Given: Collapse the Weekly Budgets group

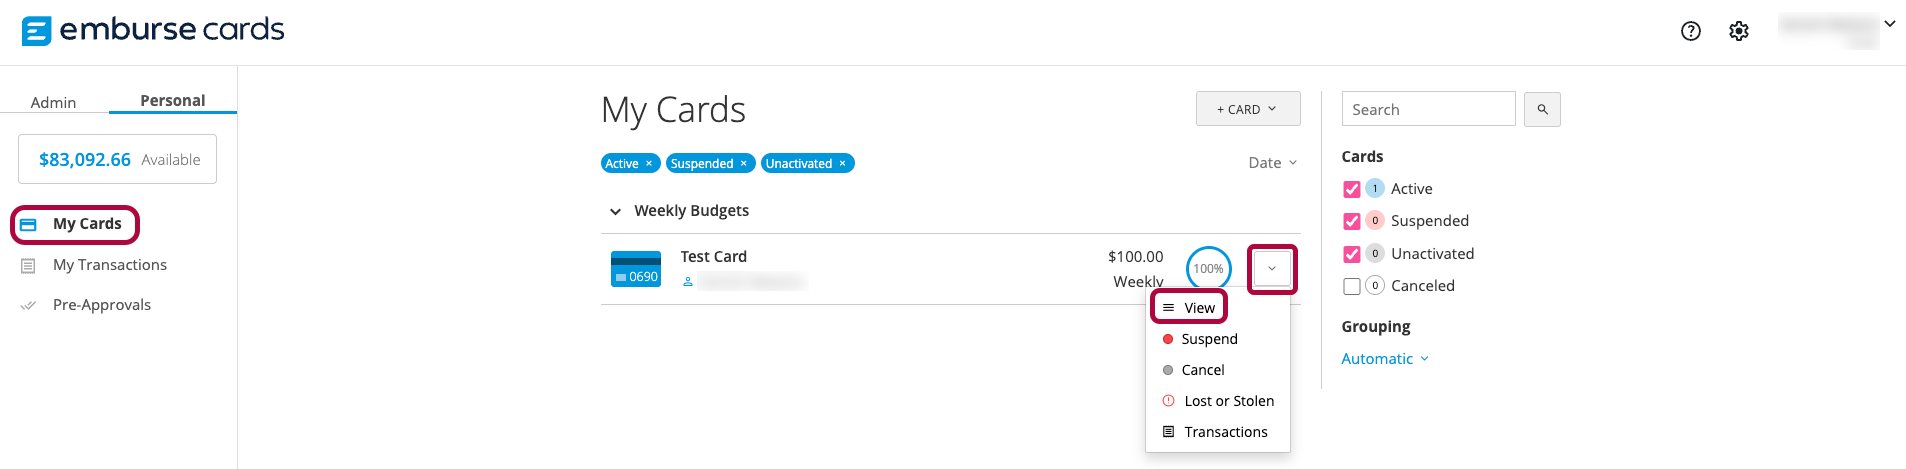Looking at the screenshot, I should click(615, 211).
